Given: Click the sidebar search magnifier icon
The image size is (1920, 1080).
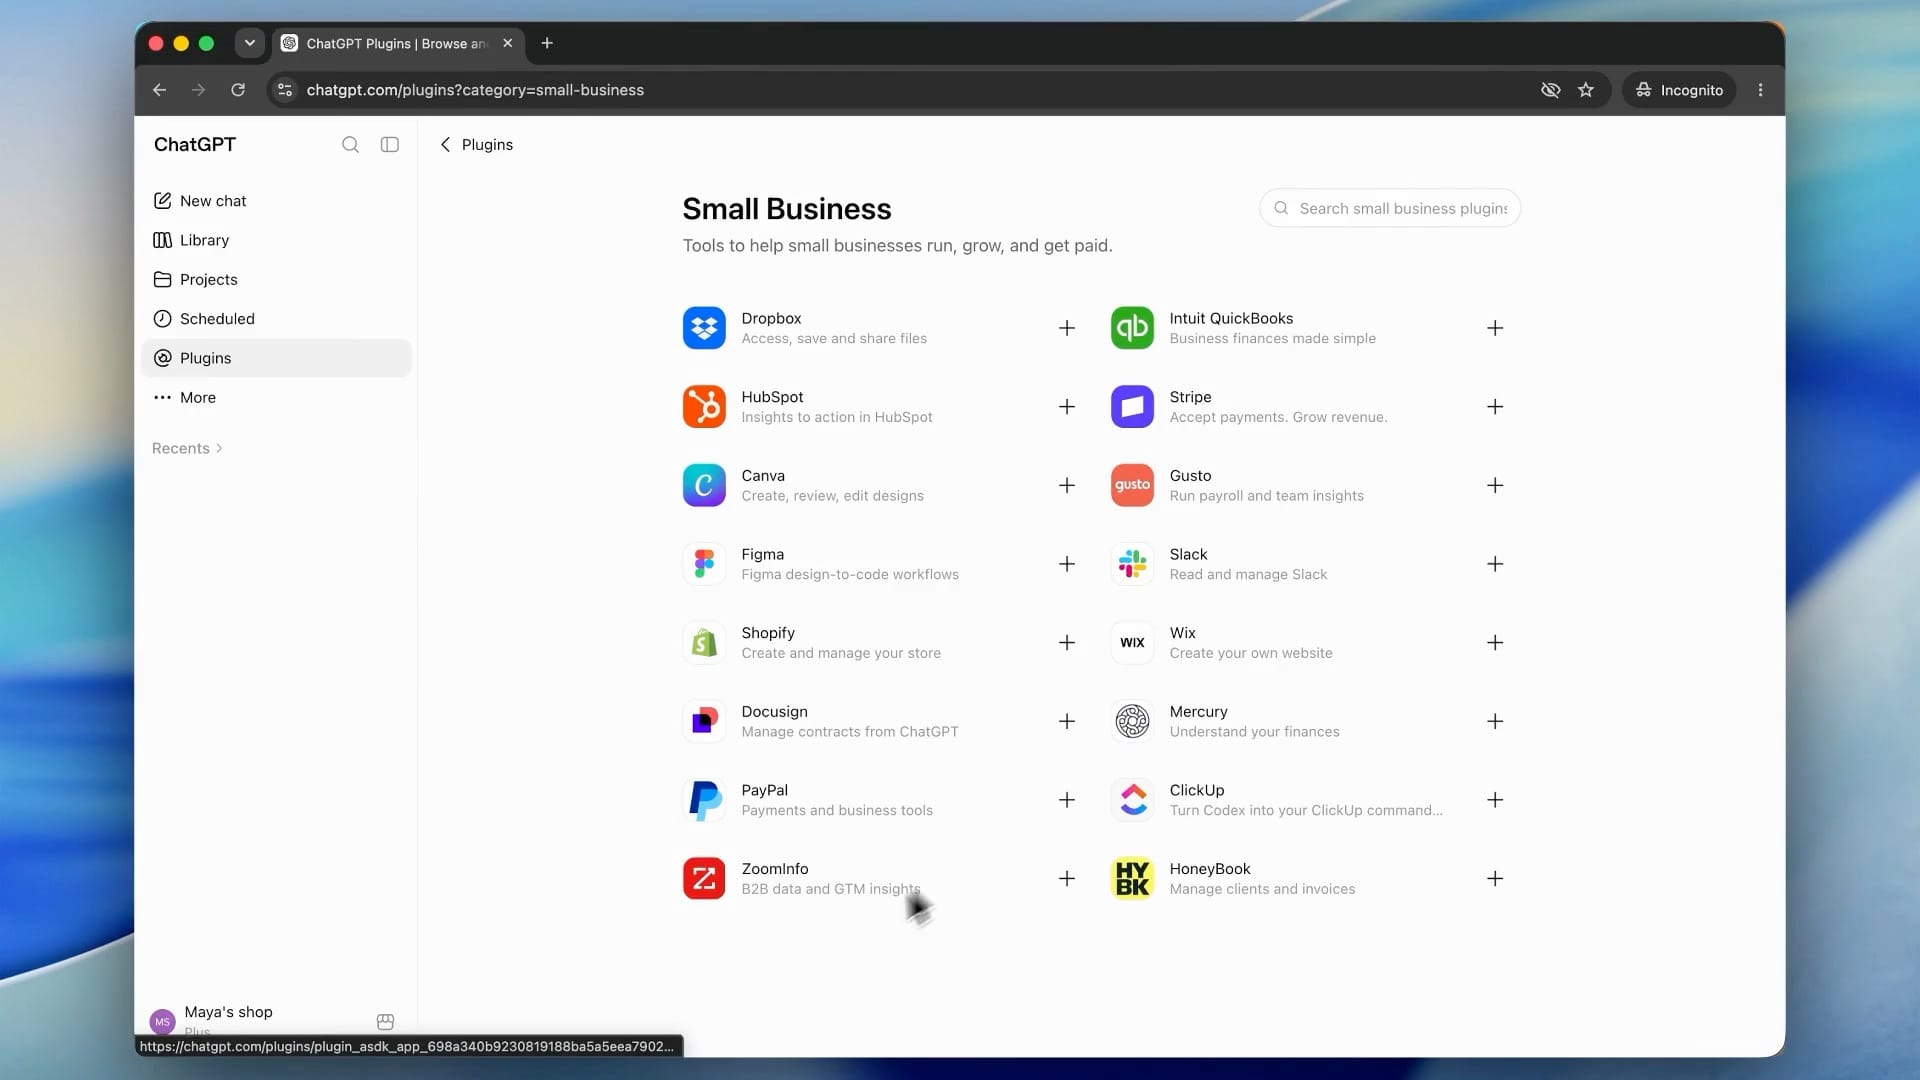Looking at the screenshot, I should click(350, 145).
